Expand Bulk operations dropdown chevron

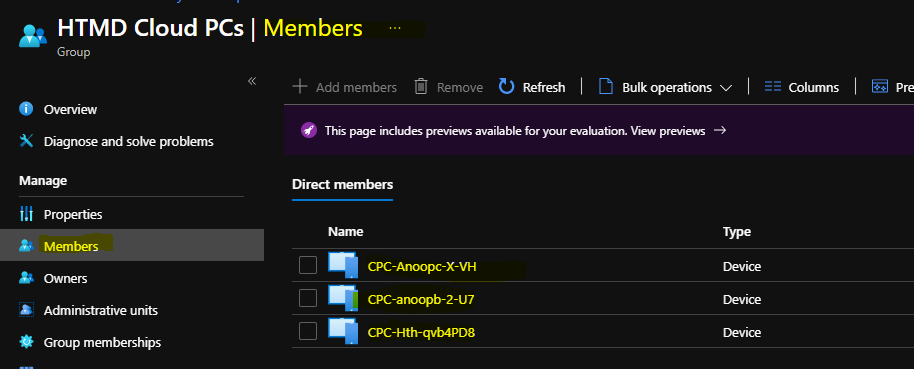tap(726, 88)
